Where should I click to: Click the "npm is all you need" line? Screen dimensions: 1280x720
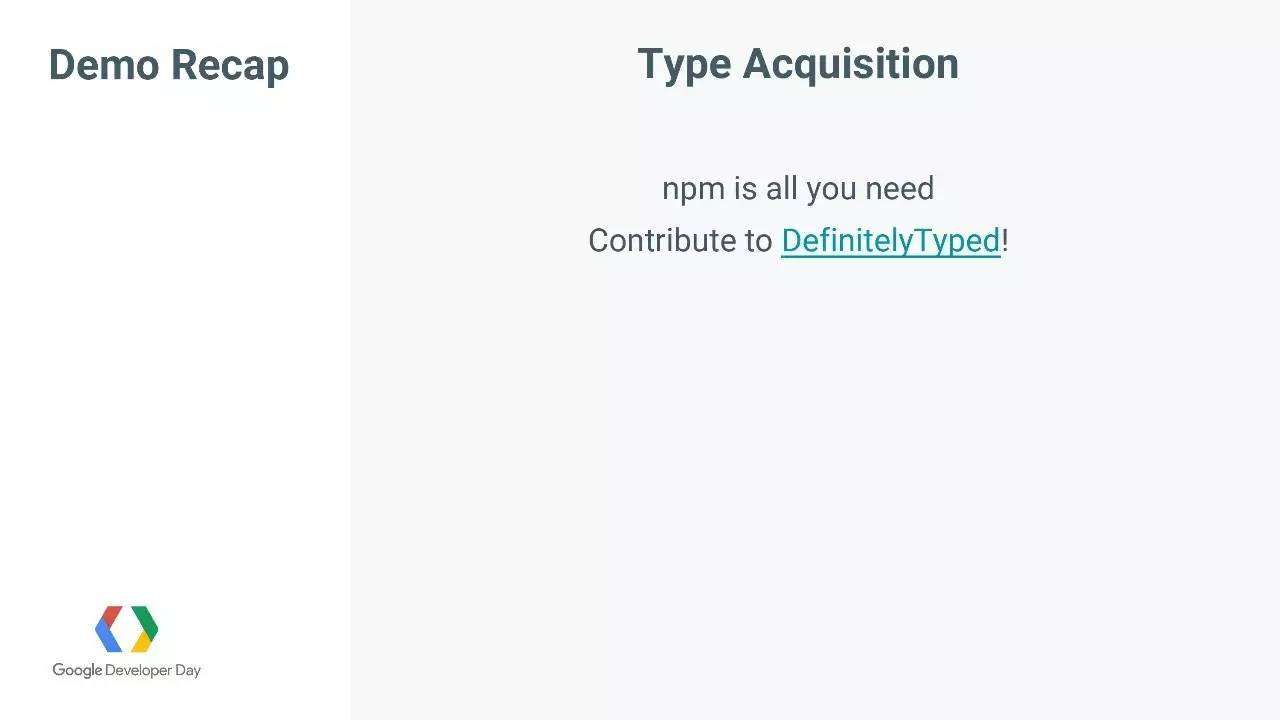[798, 188]
